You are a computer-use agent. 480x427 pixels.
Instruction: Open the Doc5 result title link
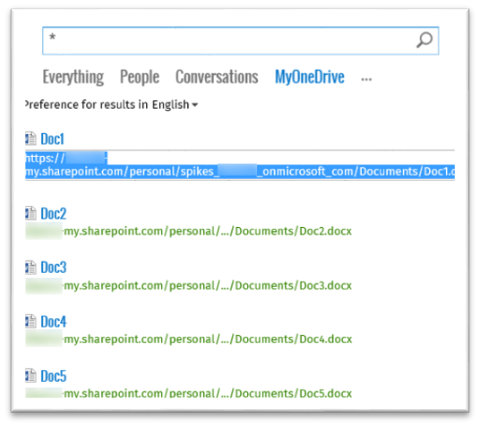[53, 376]
